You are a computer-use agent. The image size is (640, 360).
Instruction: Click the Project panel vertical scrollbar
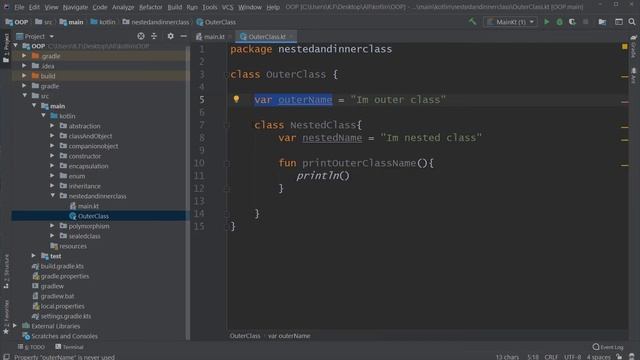click(188, 192)
